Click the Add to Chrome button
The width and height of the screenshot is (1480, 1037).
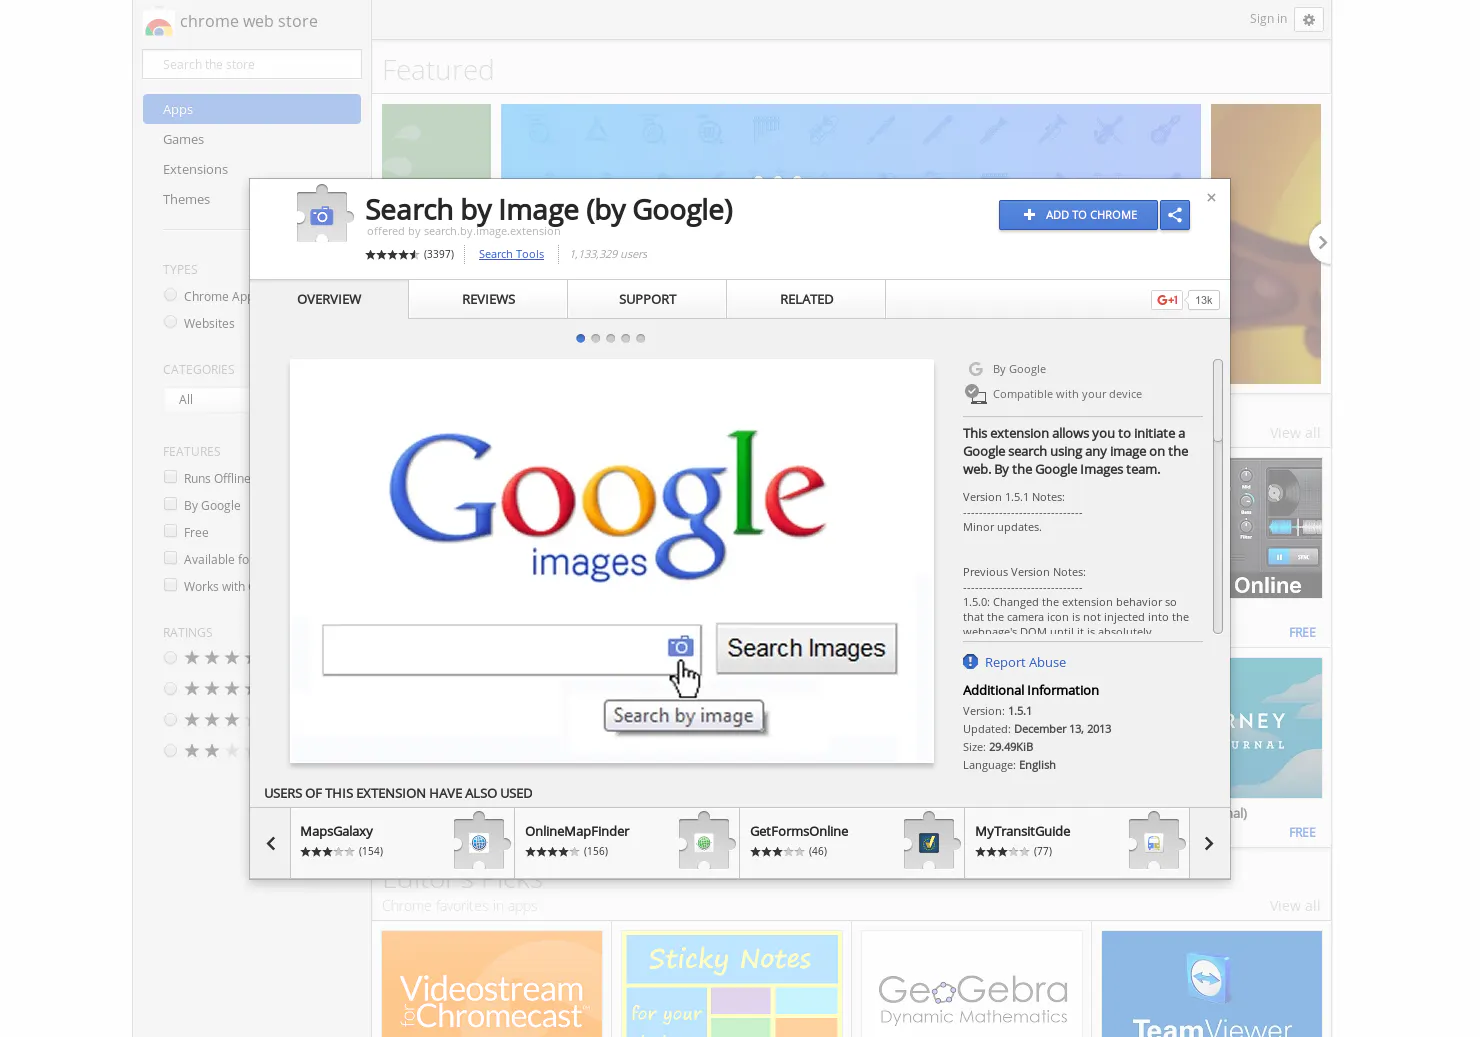tap(1078, 215)
